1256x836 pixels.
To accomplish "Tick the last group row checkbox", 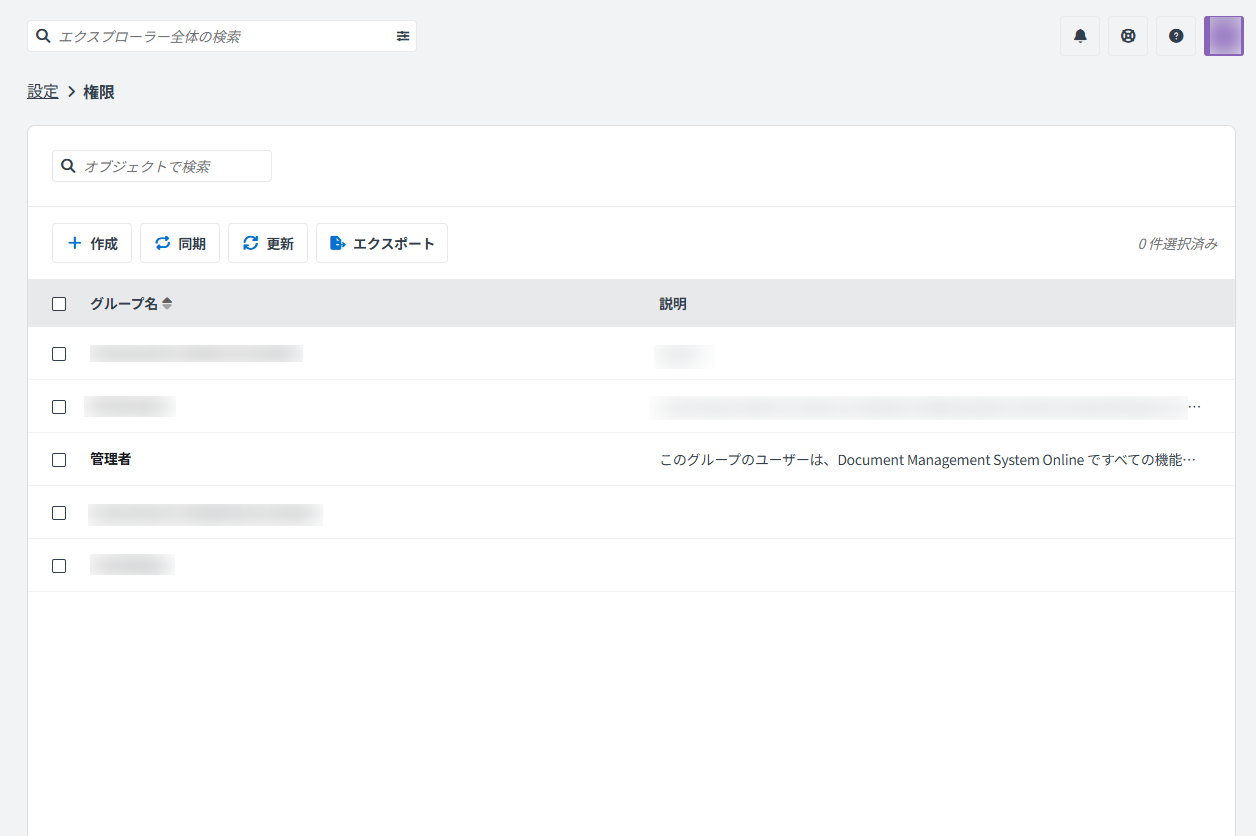I will (59, 566).
